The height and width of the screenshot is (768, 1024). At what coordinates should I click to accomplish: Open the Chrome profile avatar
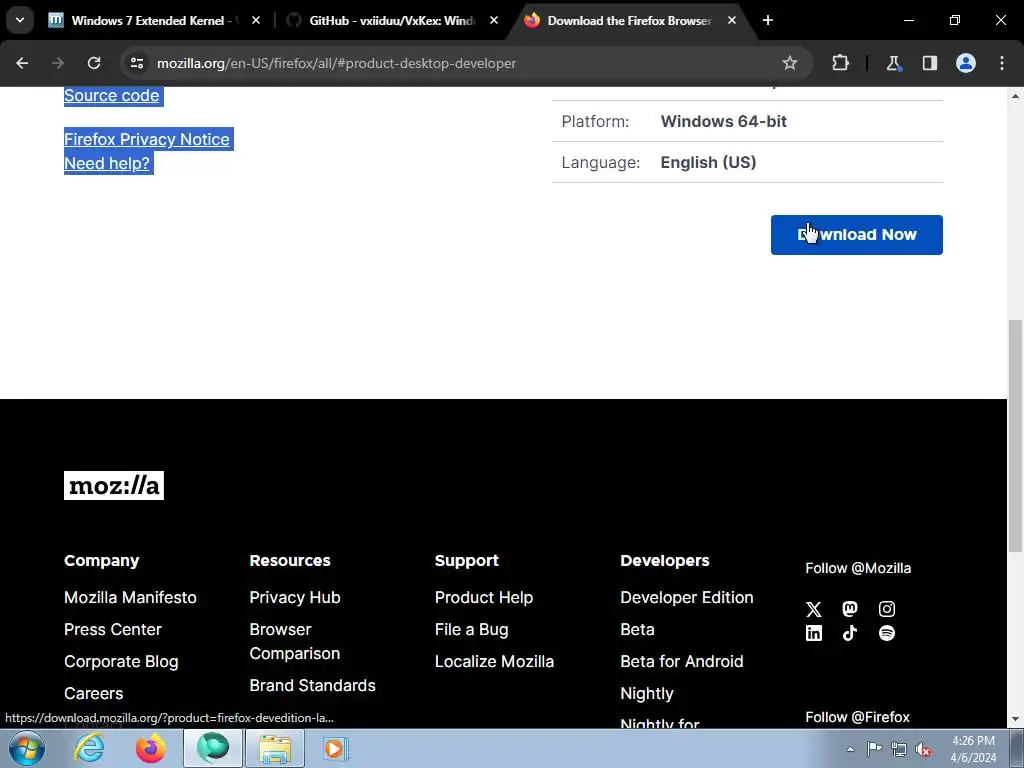[x=966, y=63]
